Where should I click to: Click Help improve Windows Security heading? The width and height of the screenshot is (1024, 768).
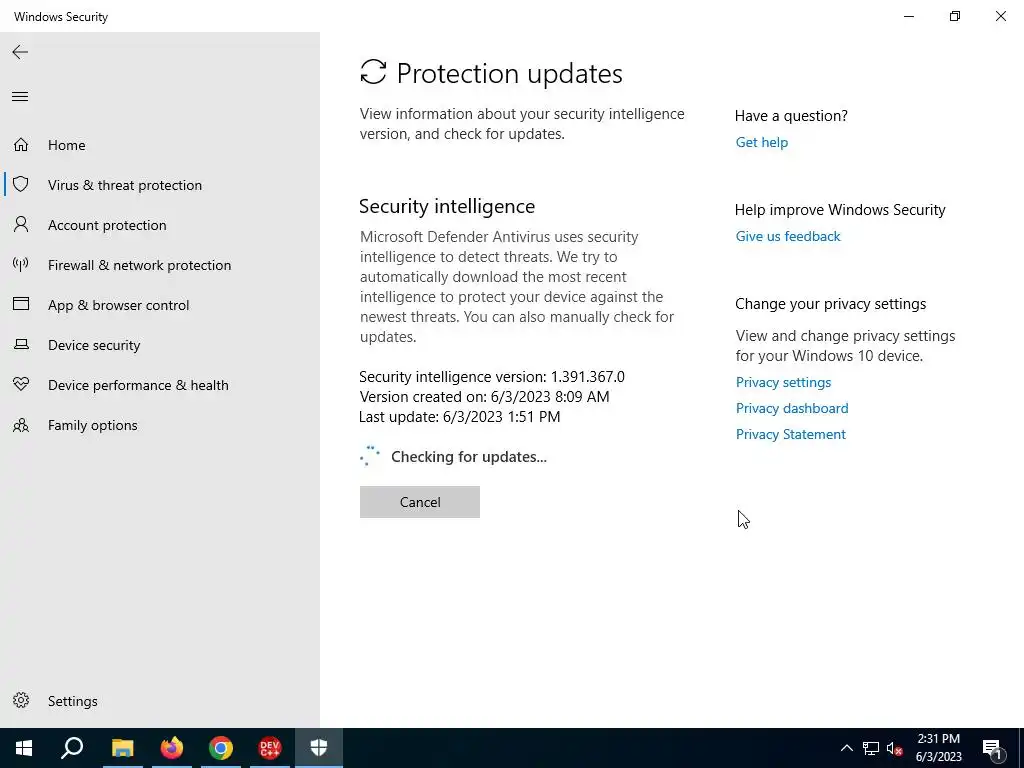coord(840,210)
